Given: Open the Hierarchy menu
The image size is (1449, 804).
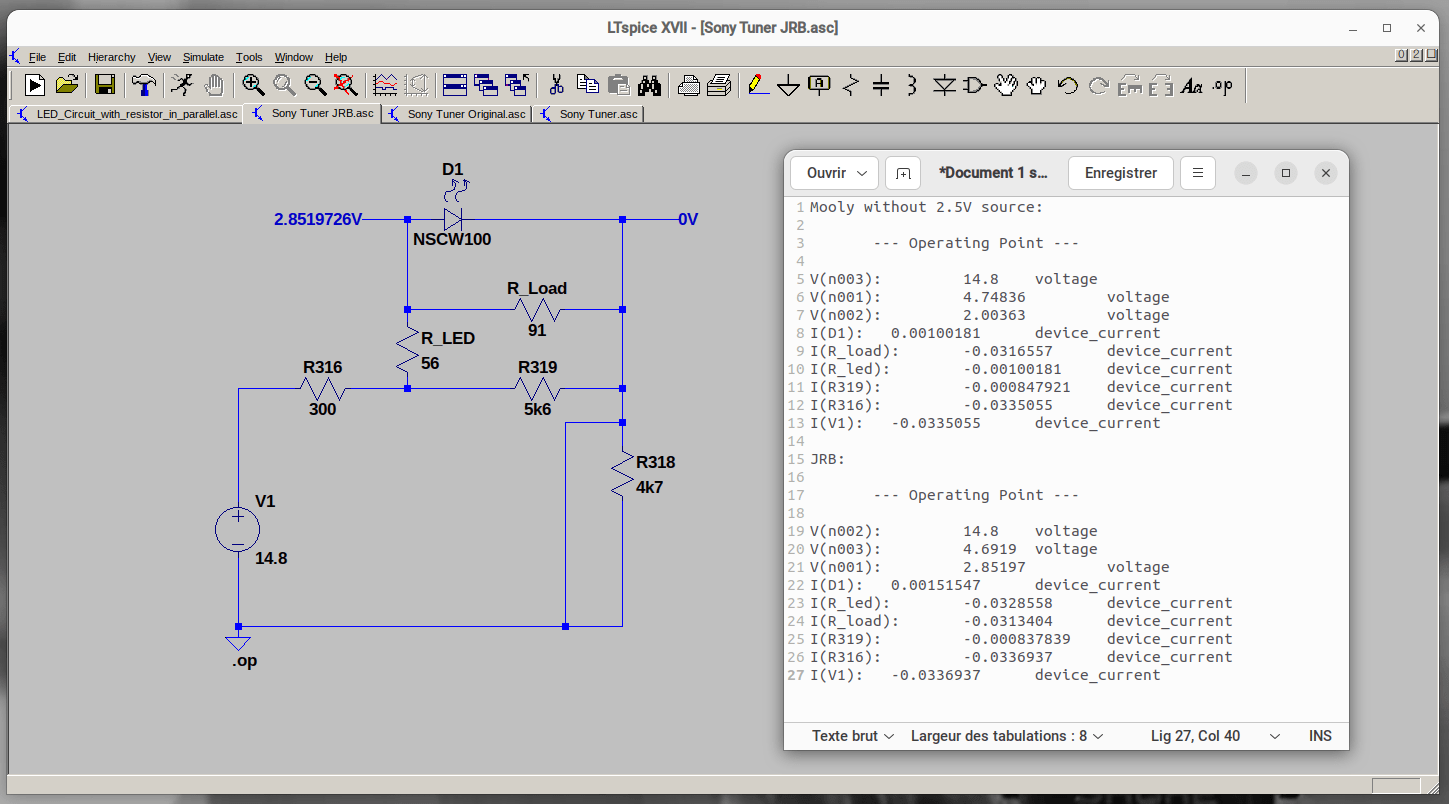Looking at the screenshot, I should tap(112, 57).
